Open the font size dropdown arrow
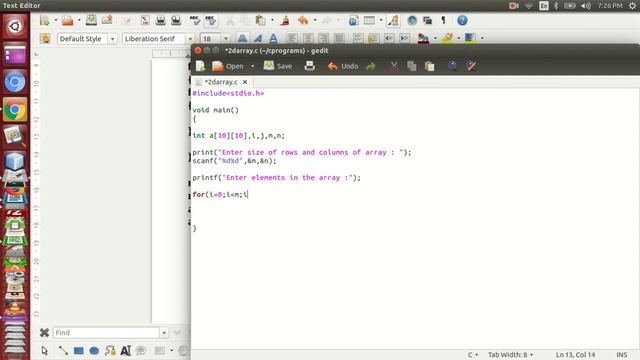Viewport: 640px width, 360px height. [x=226, y=39]
